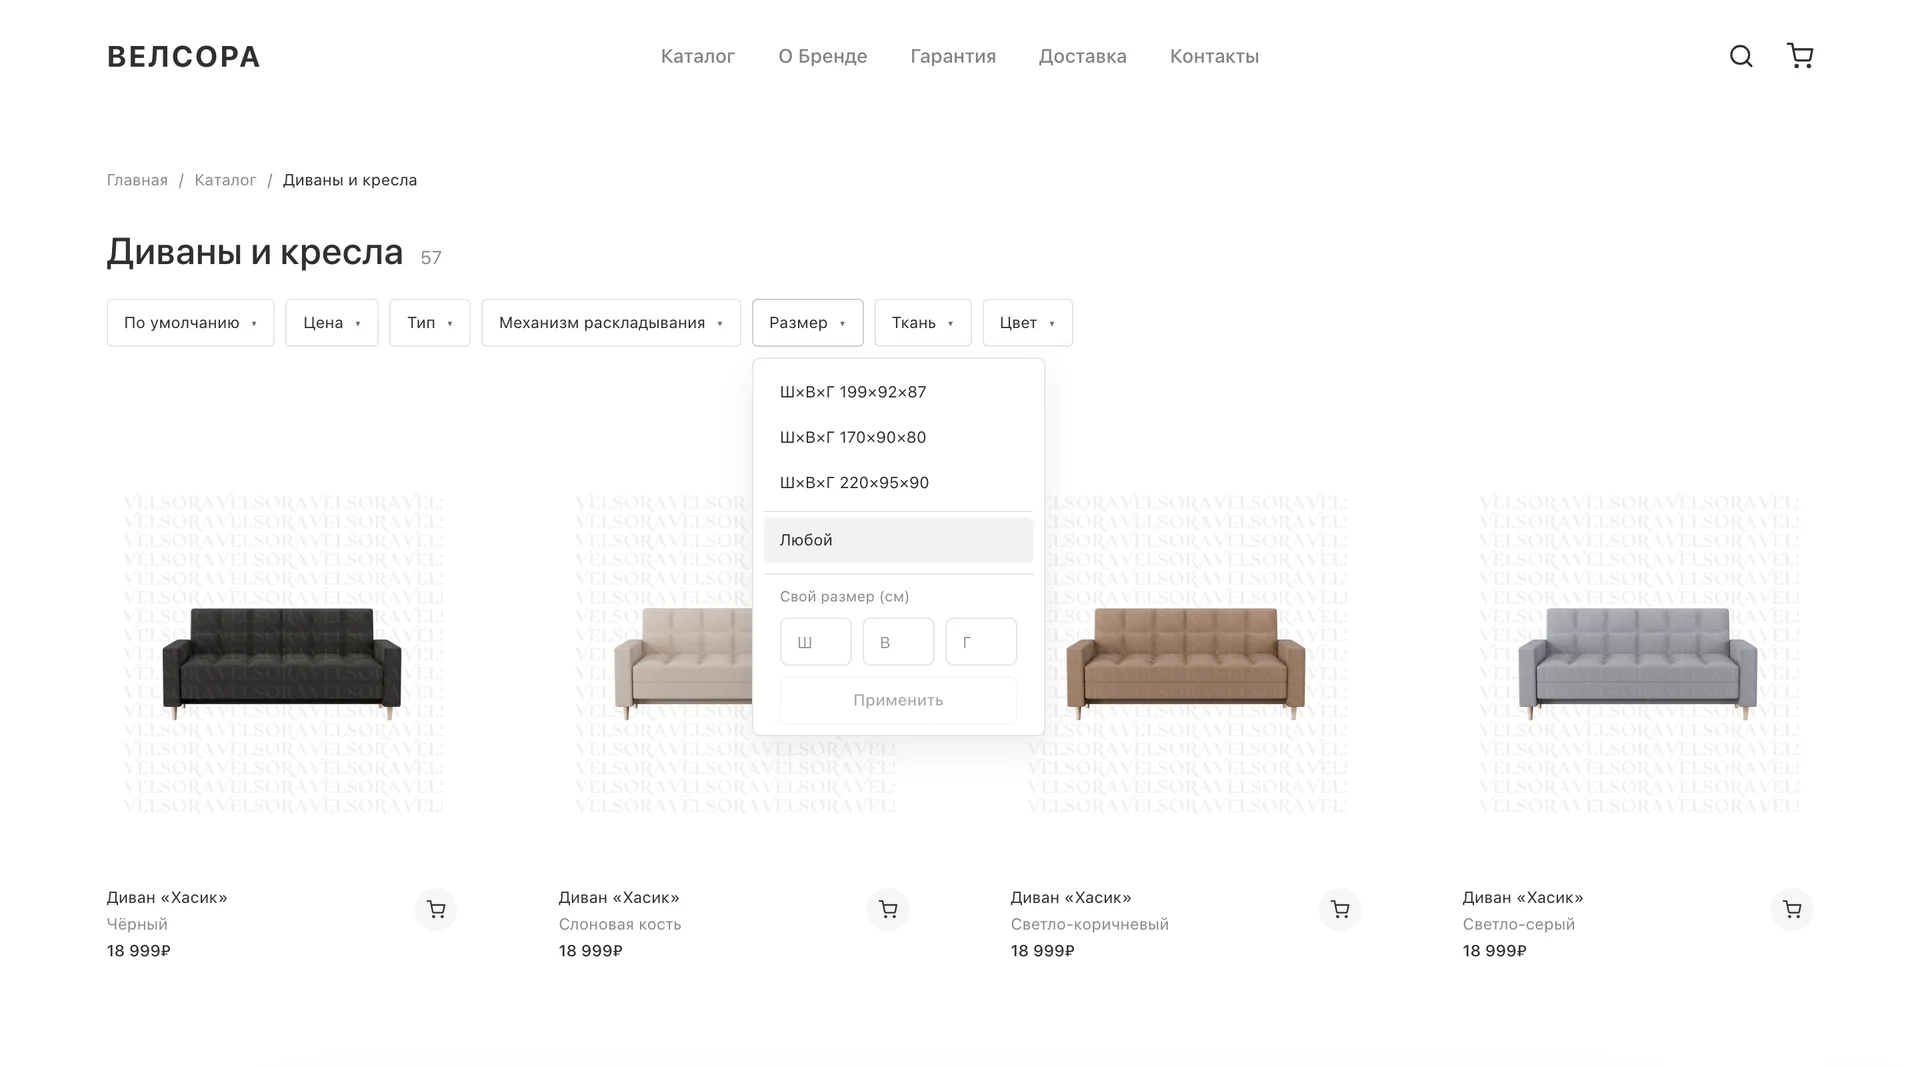Screen dimensions: 1920x1067
Task: Click the Диван «Хасик» Чёрный title
Action: (x=167, y=898)
